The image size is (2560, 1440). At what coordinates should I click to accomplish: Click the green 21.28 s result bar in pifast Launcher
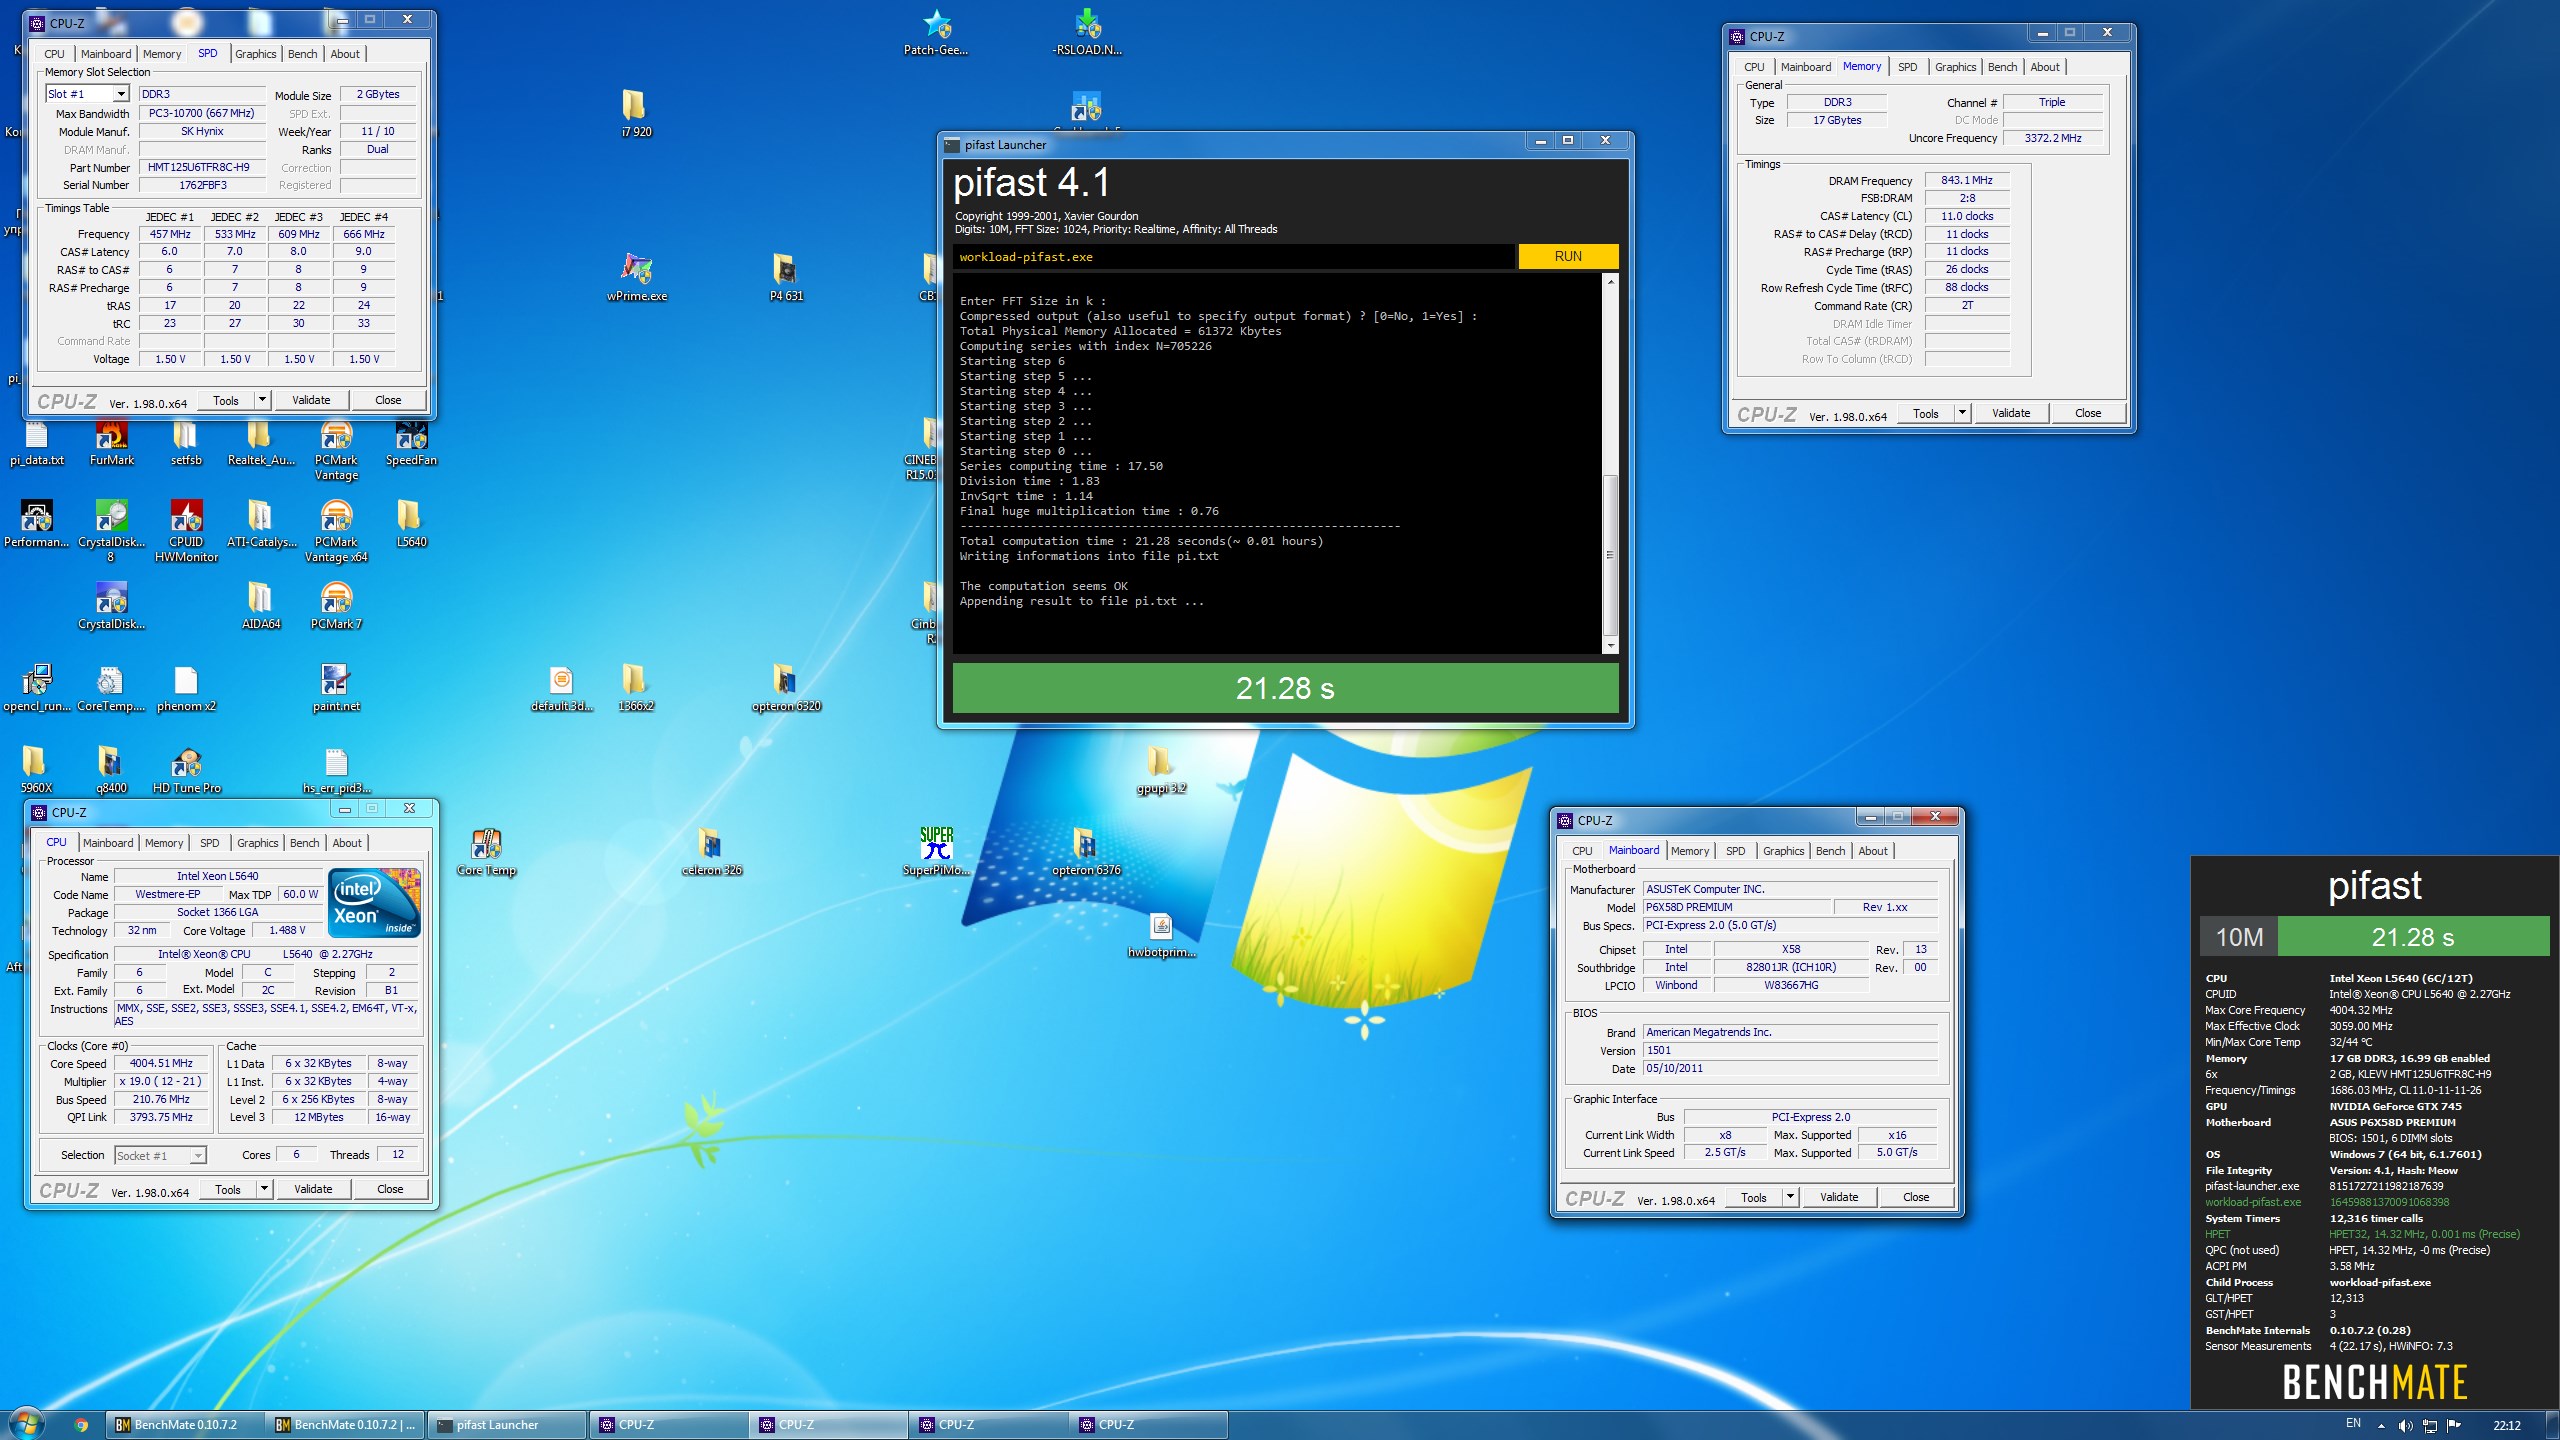click(x=1285, y=688)
